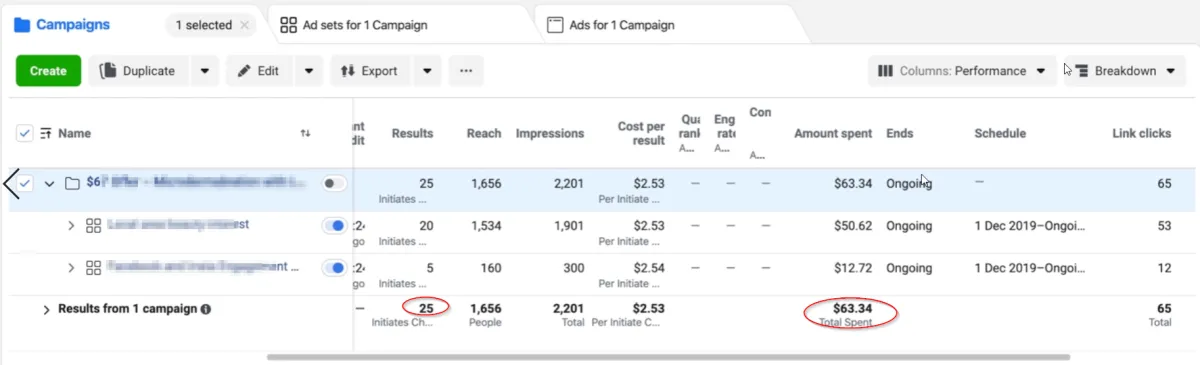Expand the Results from 1 campaign row

pos(46,310)
